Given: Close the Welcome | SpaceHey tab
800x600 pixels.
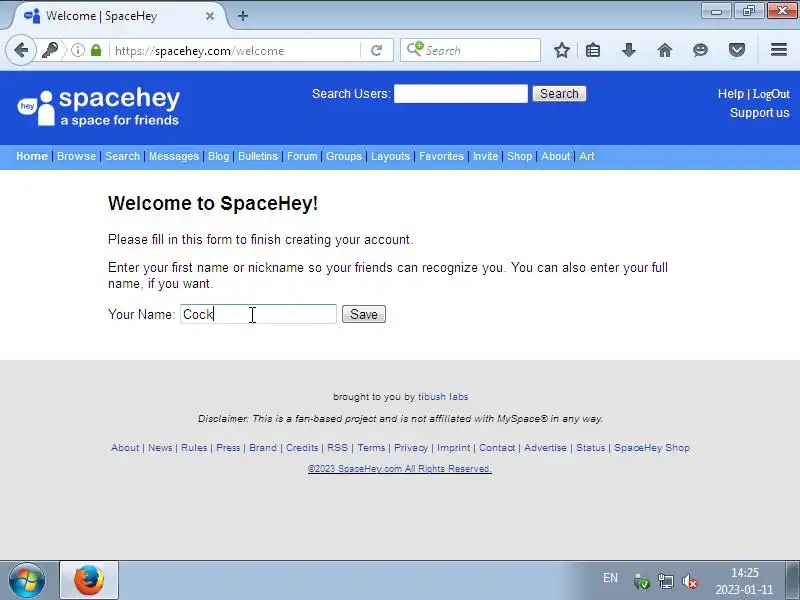Looking at the screenshot, I should click(210, 16).
